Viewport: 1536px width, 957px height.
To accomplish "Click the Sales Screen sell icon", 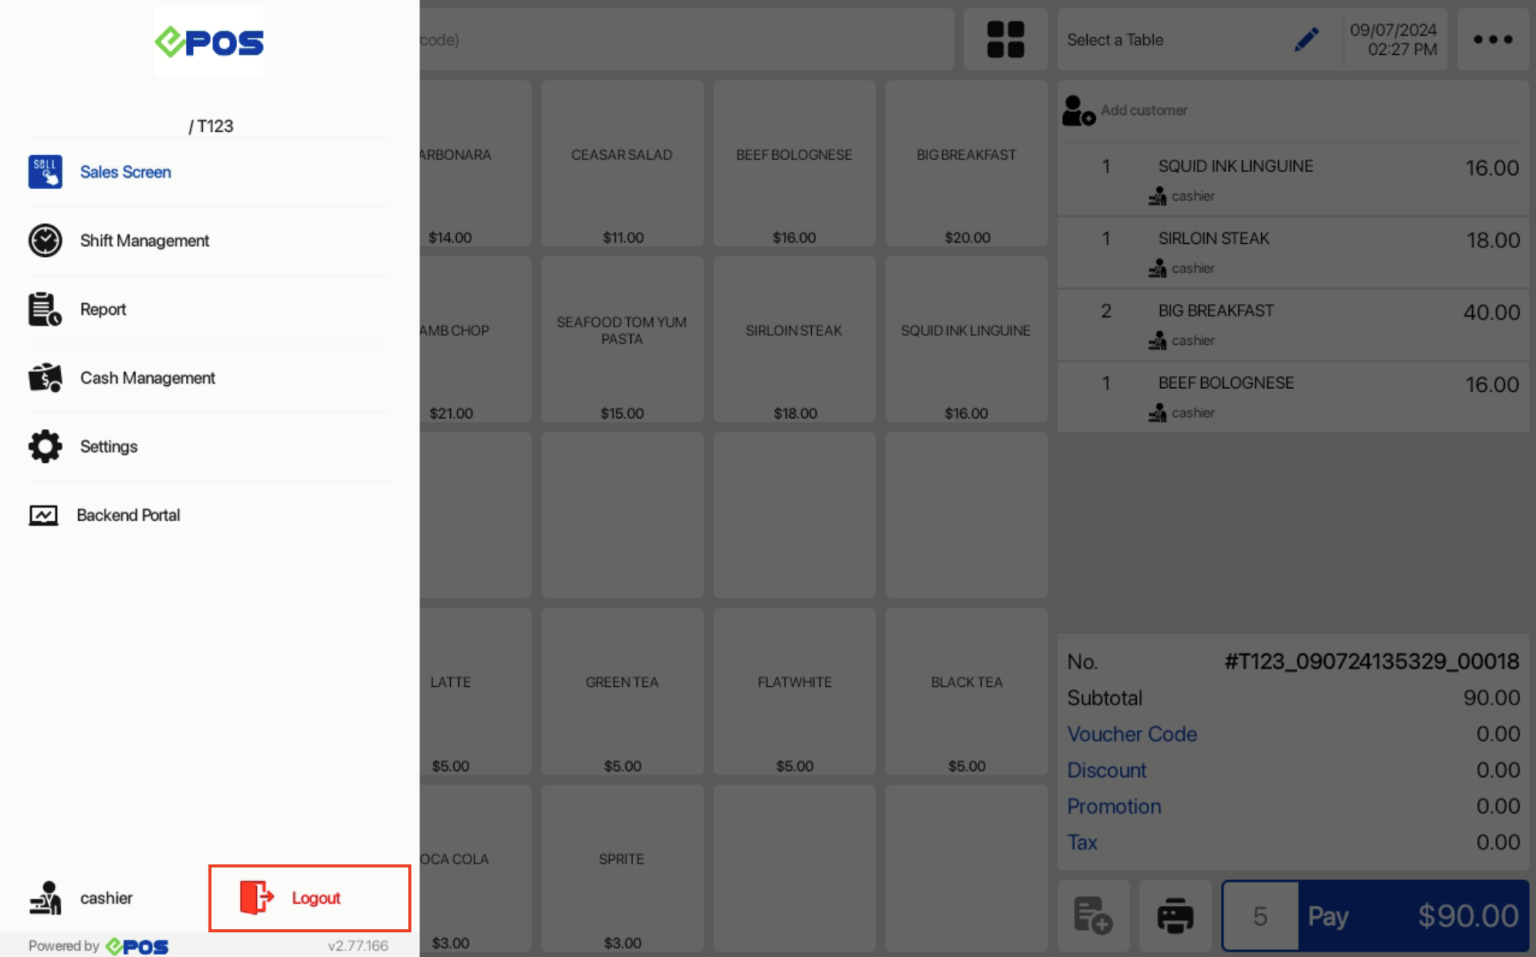I will pos(45,172).
